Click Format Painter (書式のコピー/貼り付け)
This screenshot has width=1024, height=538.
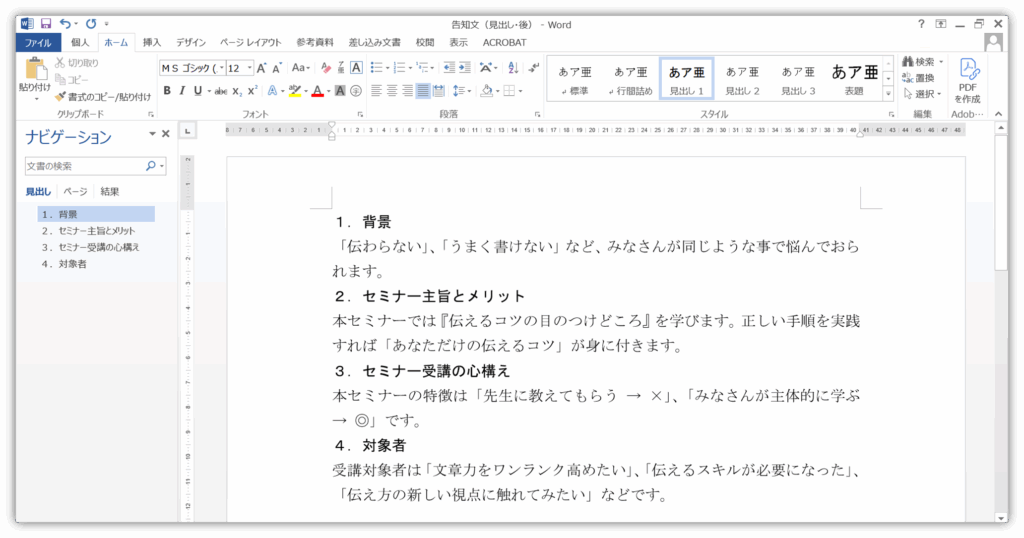(103, 97)
